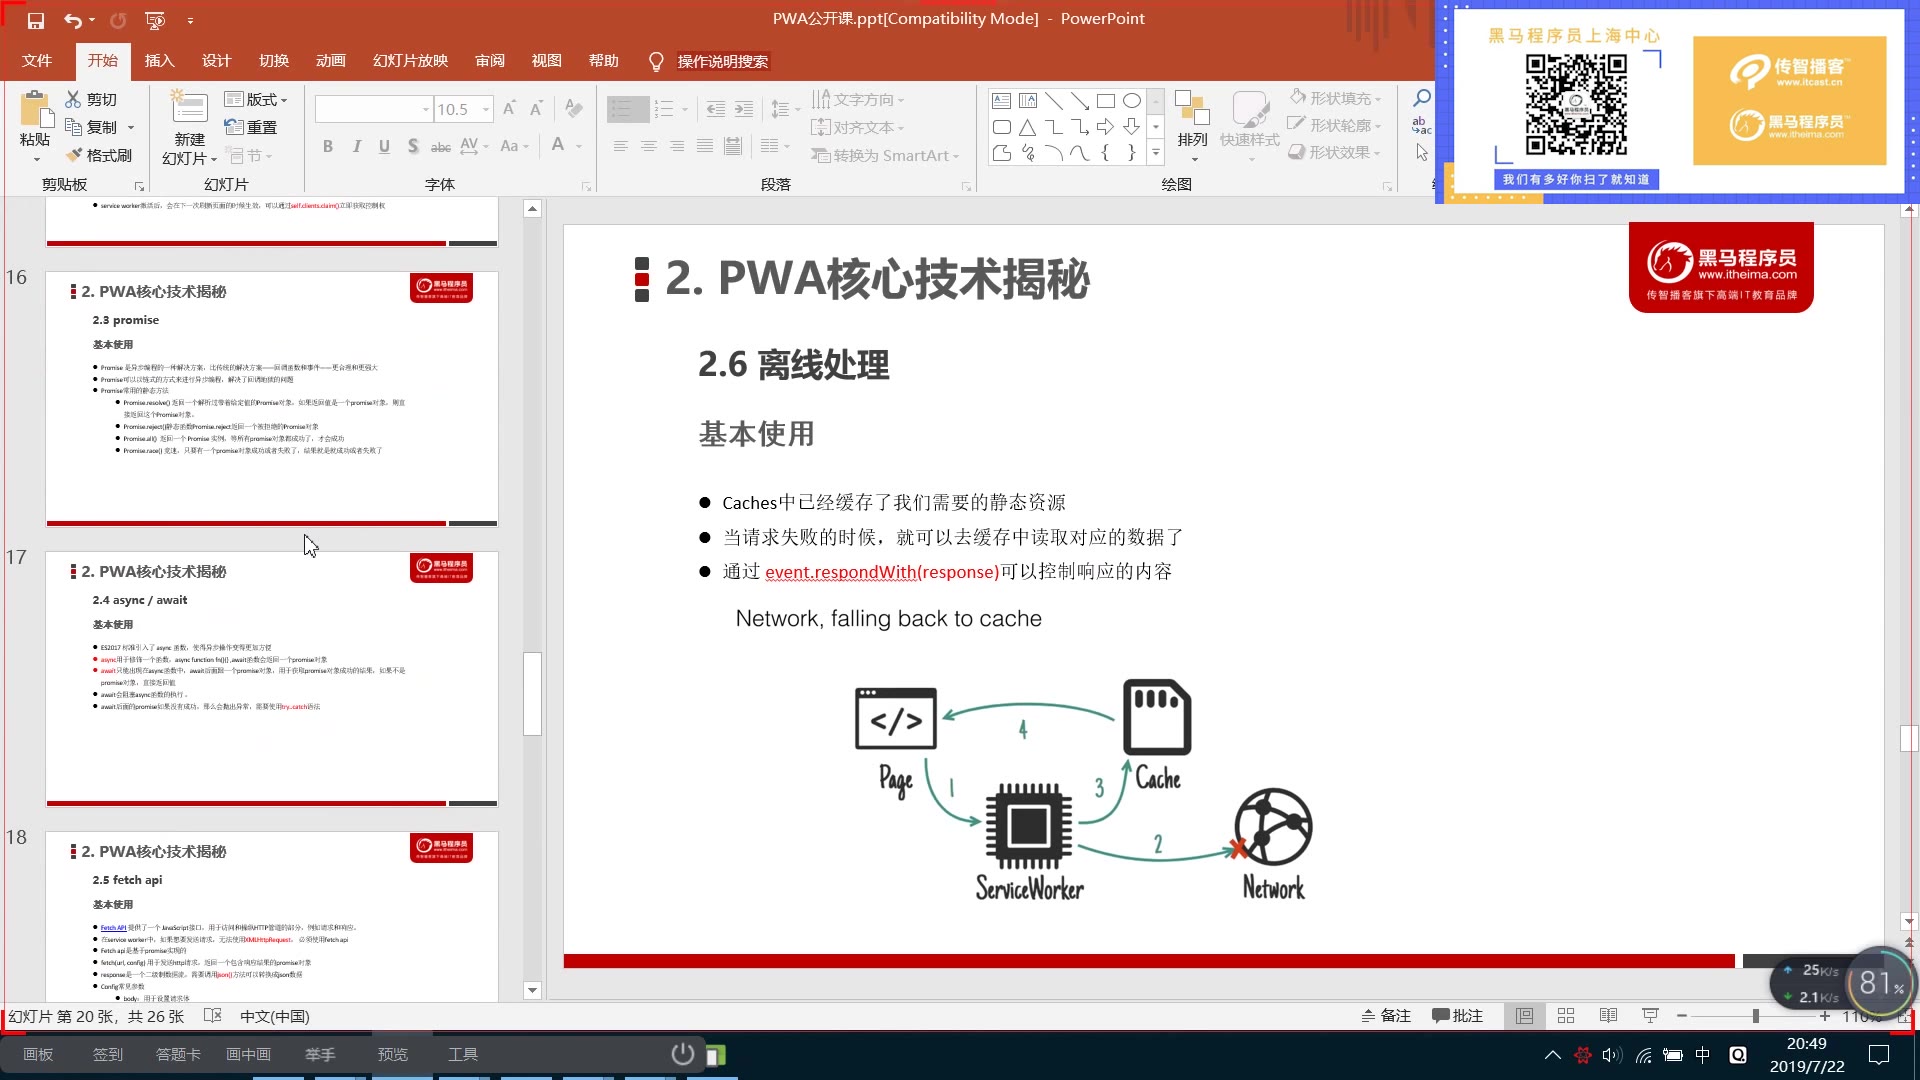Select the oval shape in the gallery
The width and height of the screenshot is (1920, 1080).
1132,100
